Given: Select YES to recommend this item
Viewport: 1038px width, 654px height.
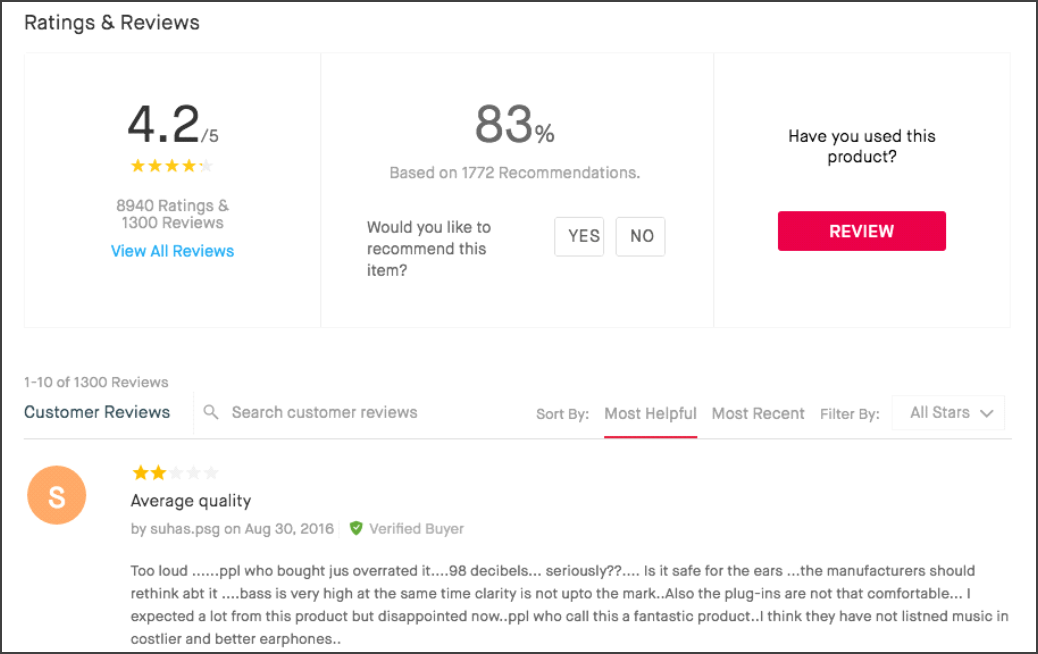Looking at the screenshot, I should coord(579,236).
